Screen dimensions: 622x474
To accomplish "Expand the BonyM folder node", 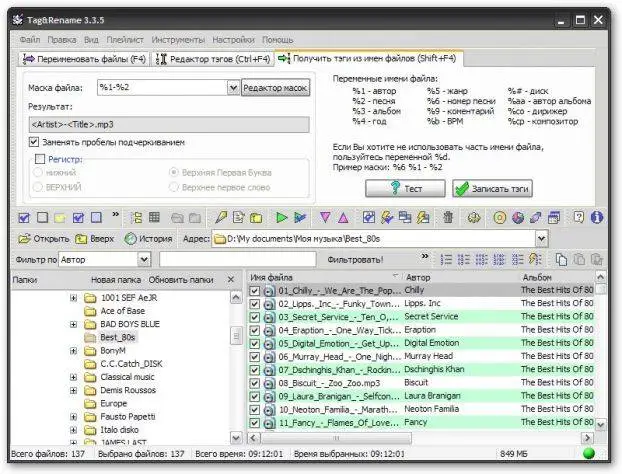I will (73, 351).
